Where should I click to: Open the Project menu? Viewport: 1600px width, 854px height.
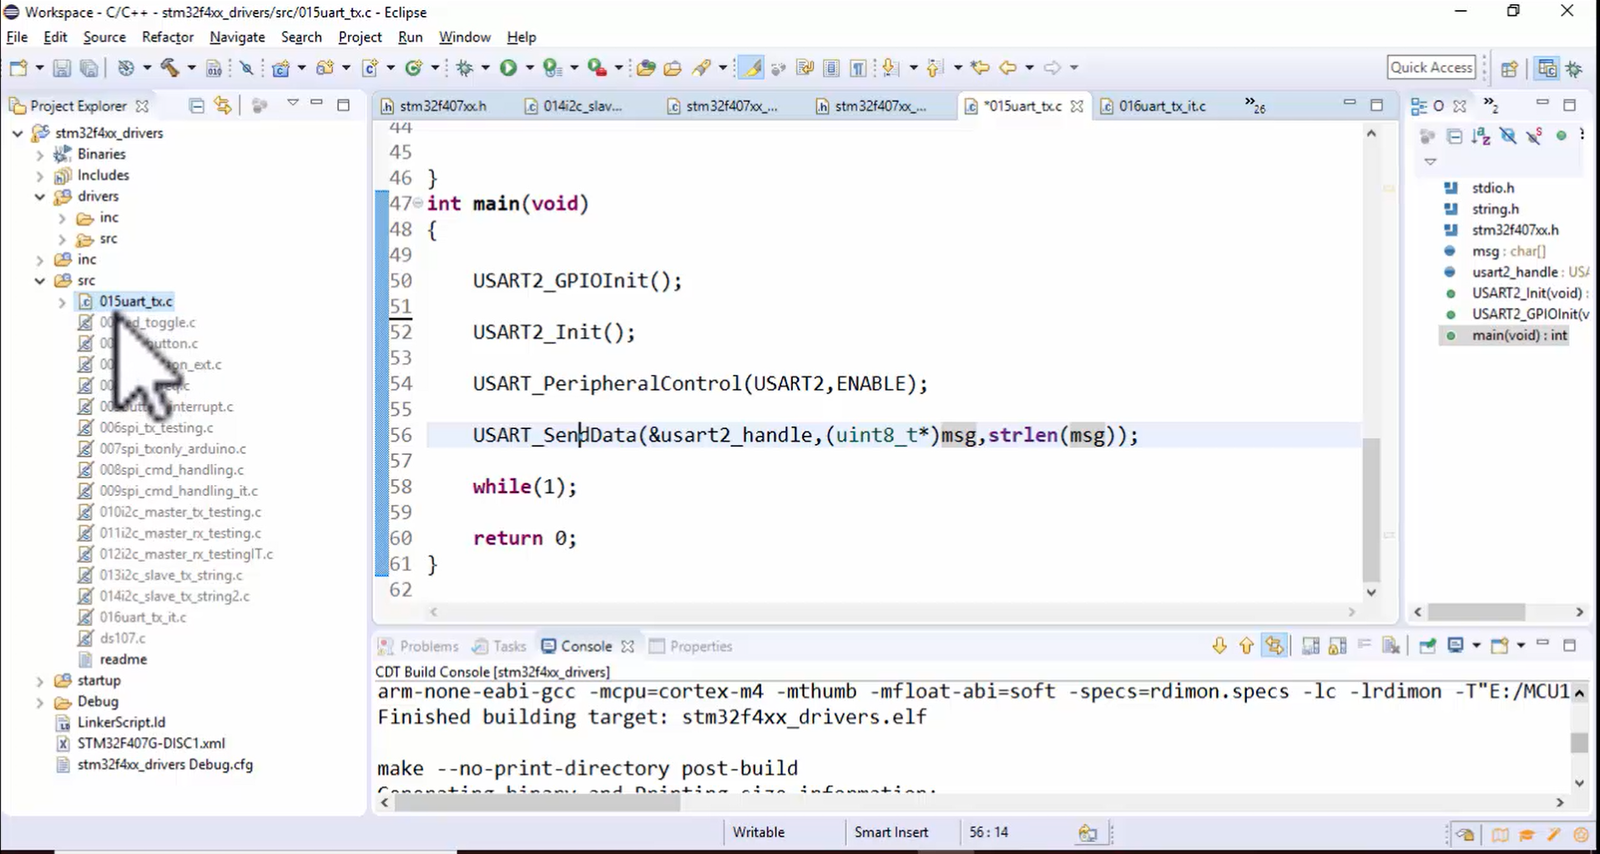(360, 37)
